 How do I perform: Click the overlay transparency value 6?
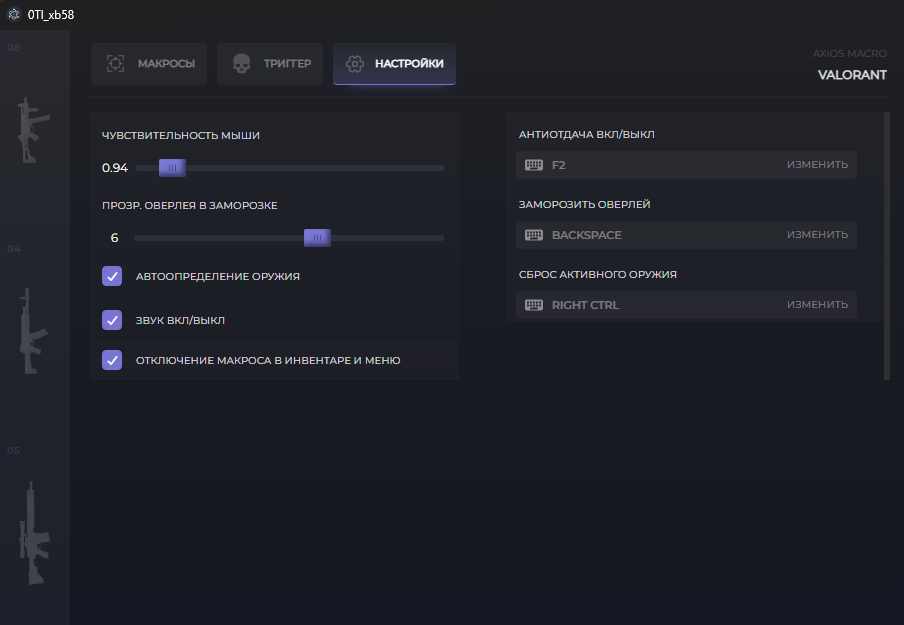[x=114, y=238]
